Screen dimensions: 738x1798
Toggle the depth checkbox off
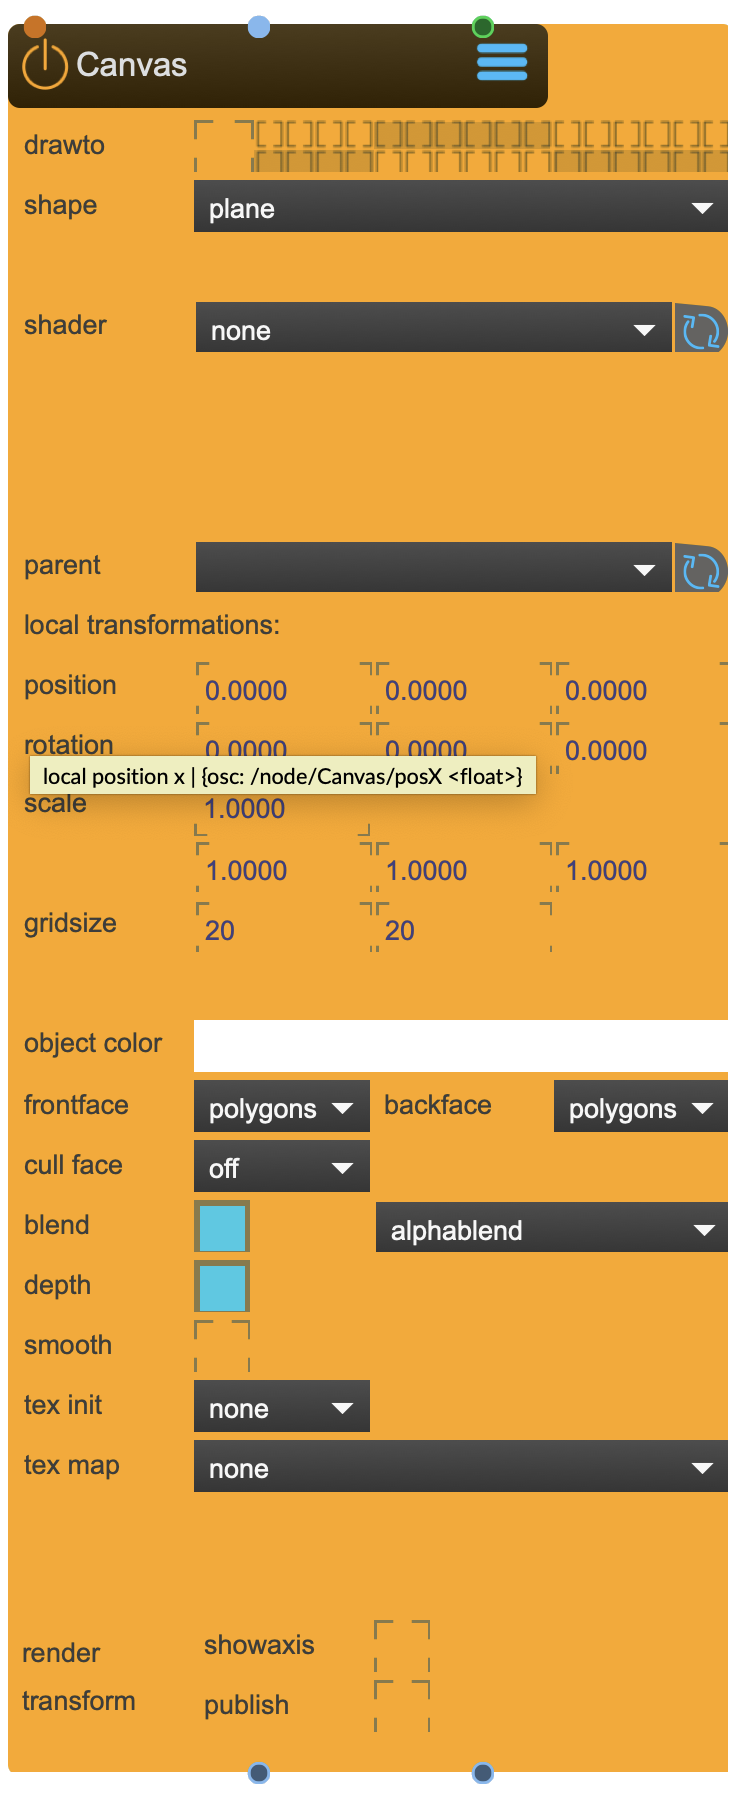[221, 1286]
